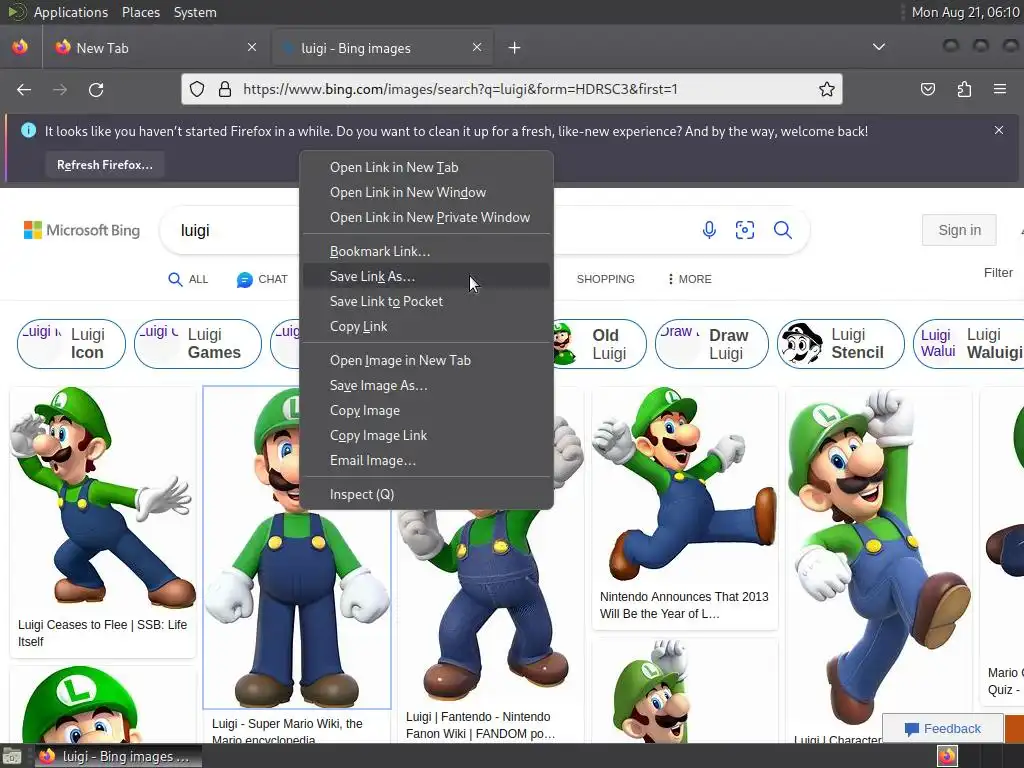Close the New Tab tab
The height and width of the screenshot is (768, 1024).
pos(252,47)
